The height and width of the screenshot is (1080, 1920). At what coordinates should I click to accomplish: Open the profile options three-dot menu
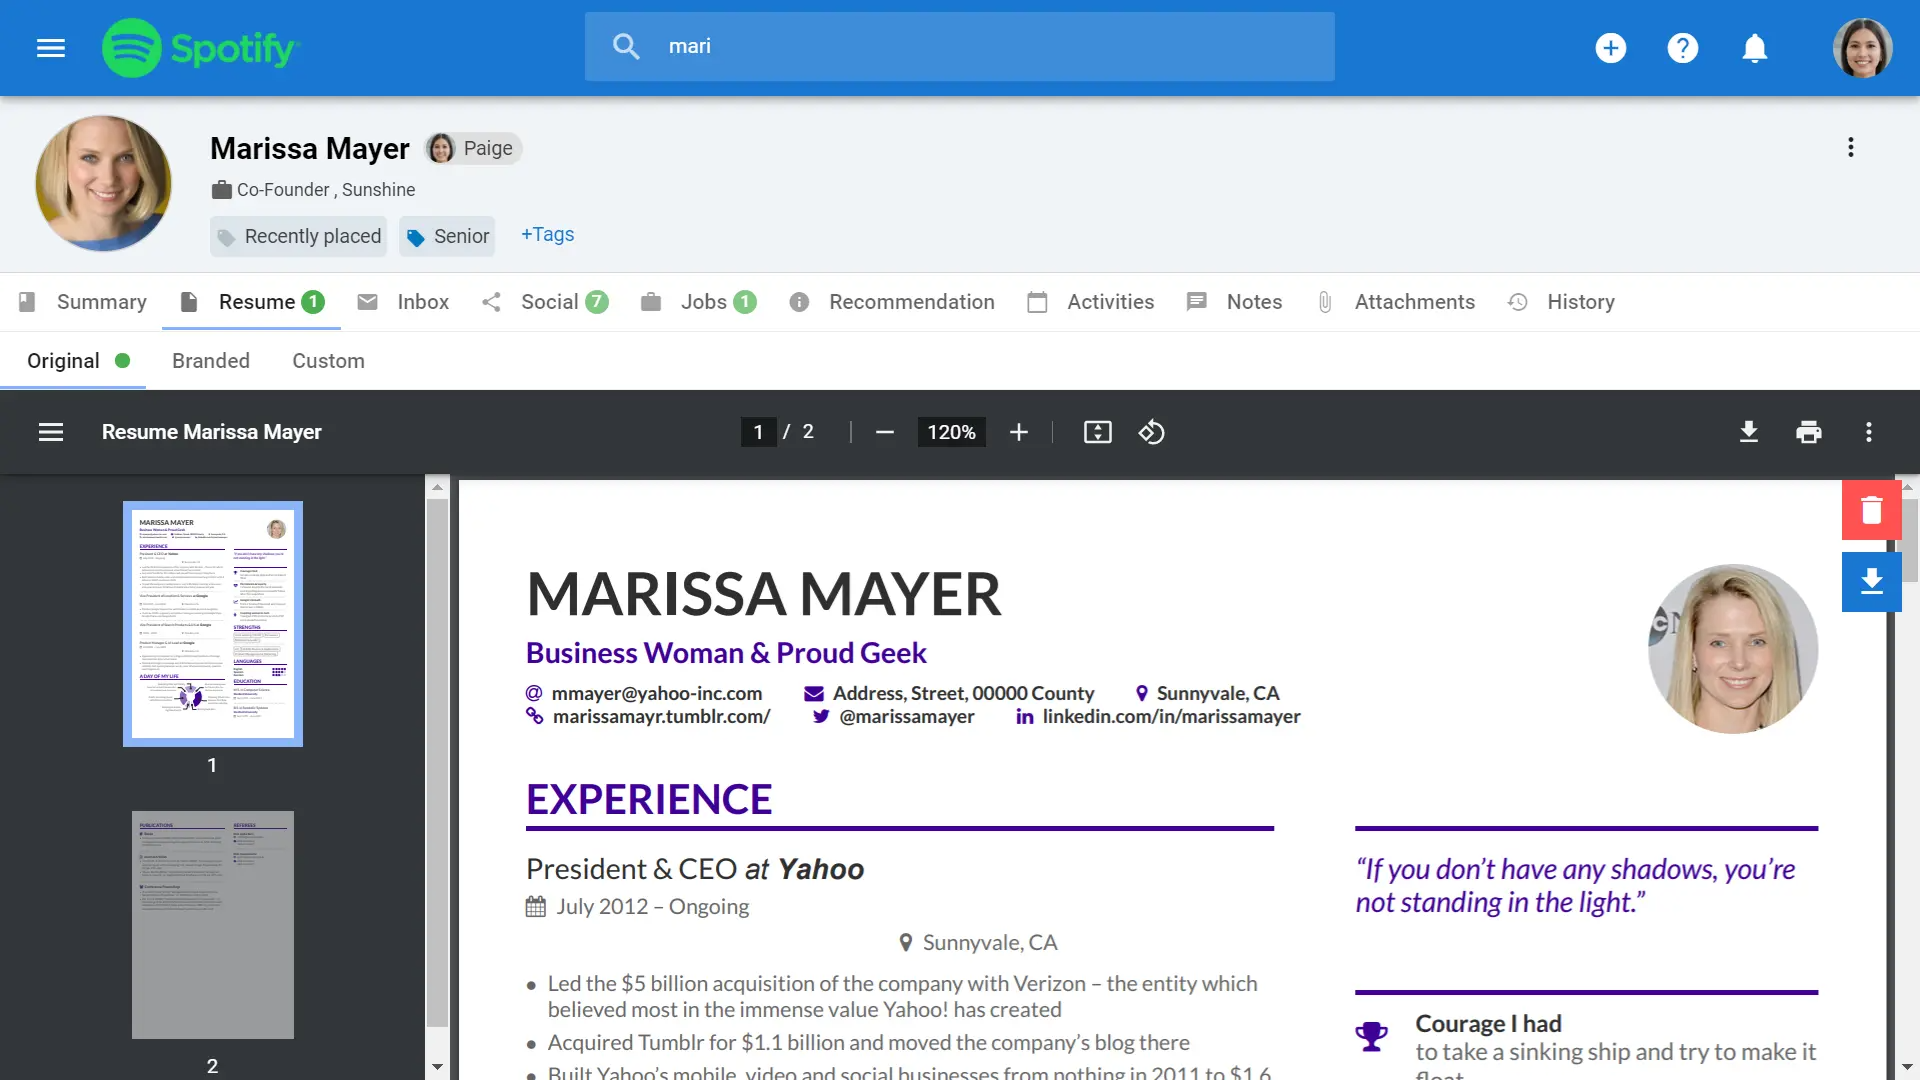(1850, 147)
